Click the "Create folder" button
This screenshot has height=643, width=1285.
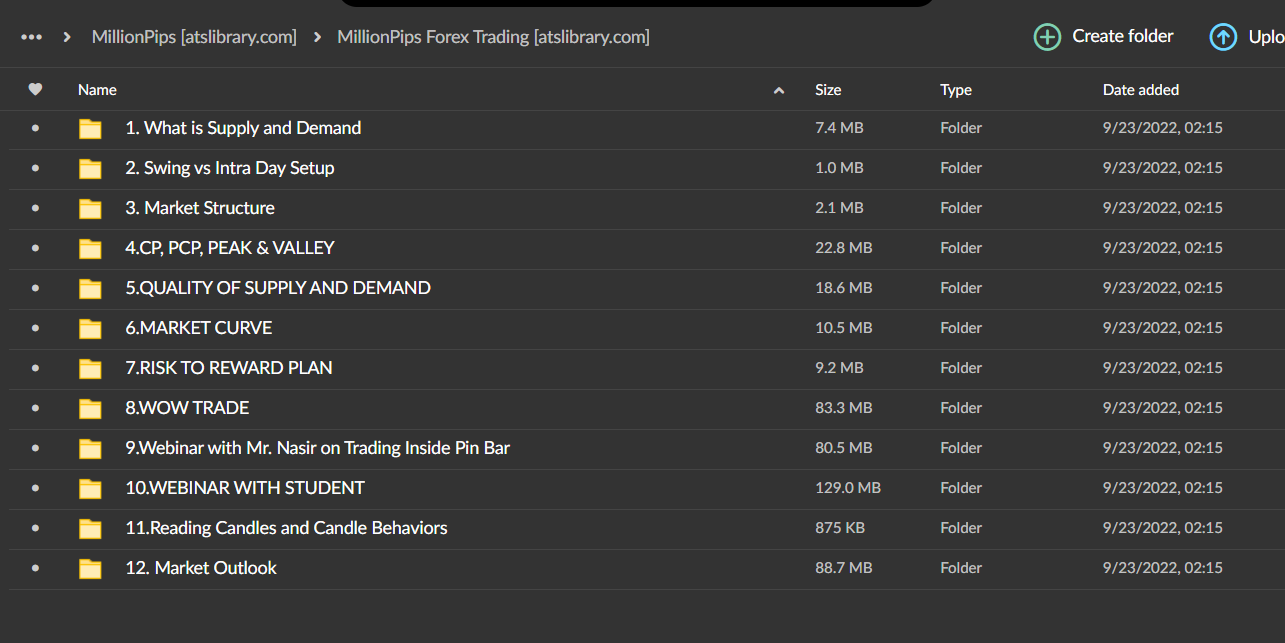tap(1103, 36)
